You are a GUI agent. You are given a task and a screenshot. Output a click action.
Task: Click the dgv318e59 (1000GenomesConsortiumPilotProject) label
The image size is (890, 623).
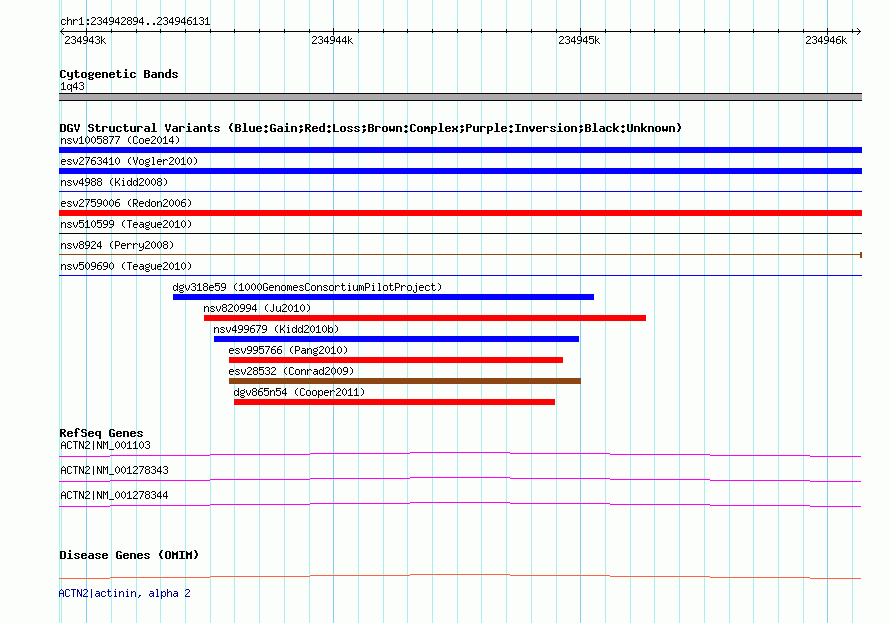coord(307,287)
